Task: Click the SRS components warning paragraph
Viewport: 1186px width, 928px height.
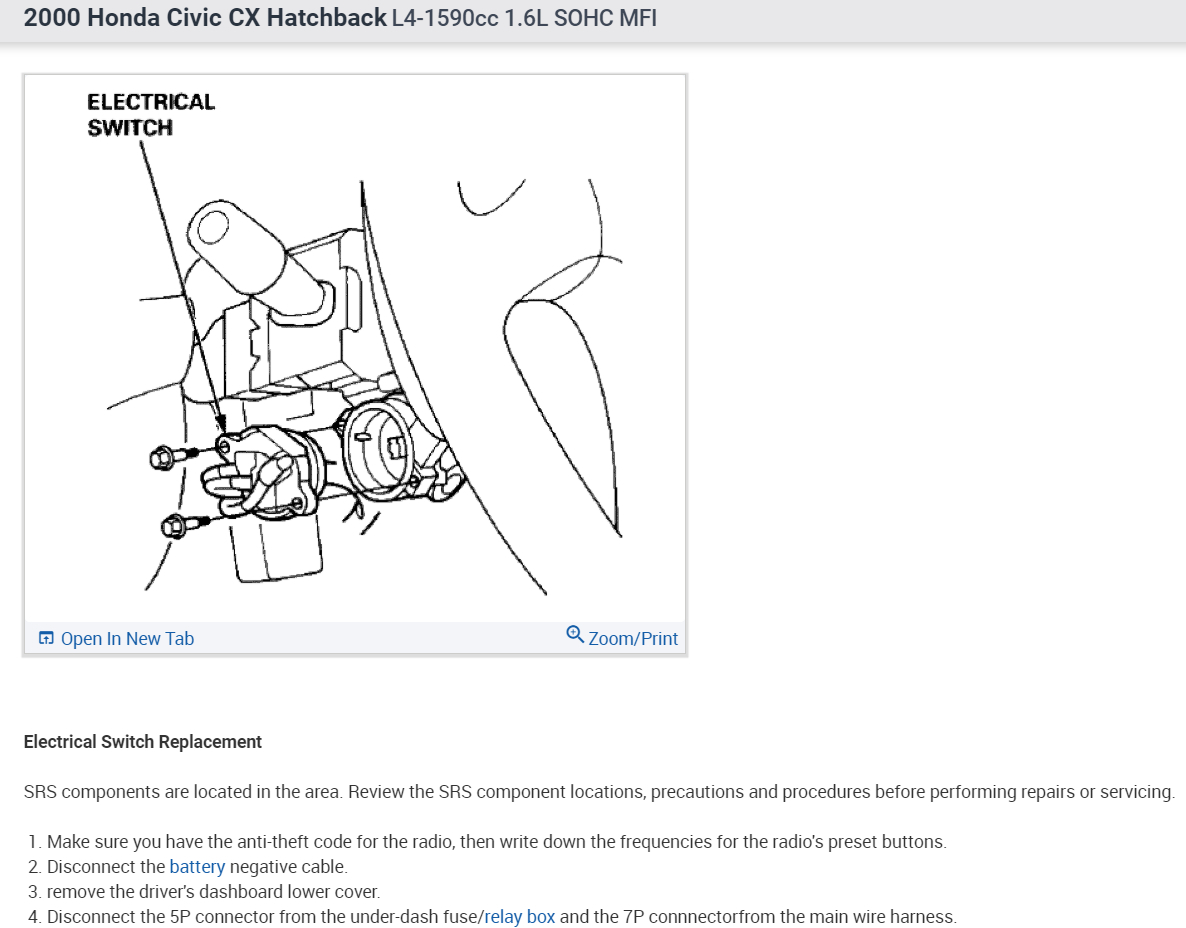Action: tap(599, 792)
